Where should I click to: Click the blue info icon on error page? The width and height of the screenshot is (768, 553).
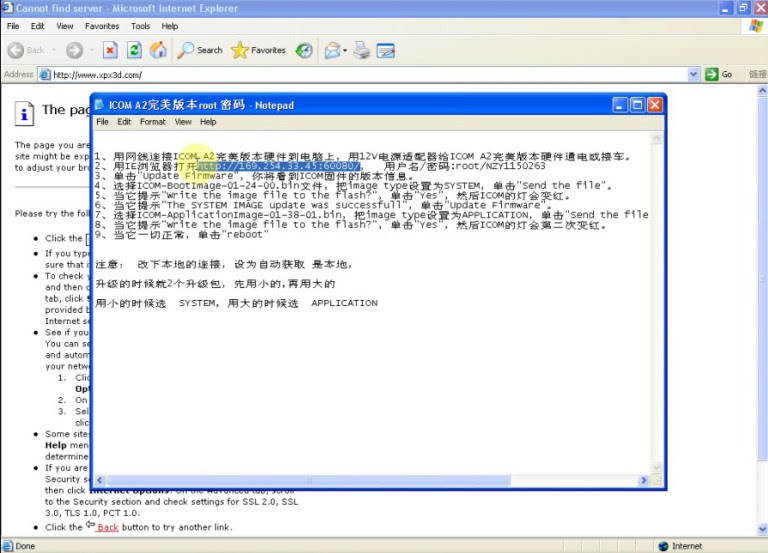24,114
